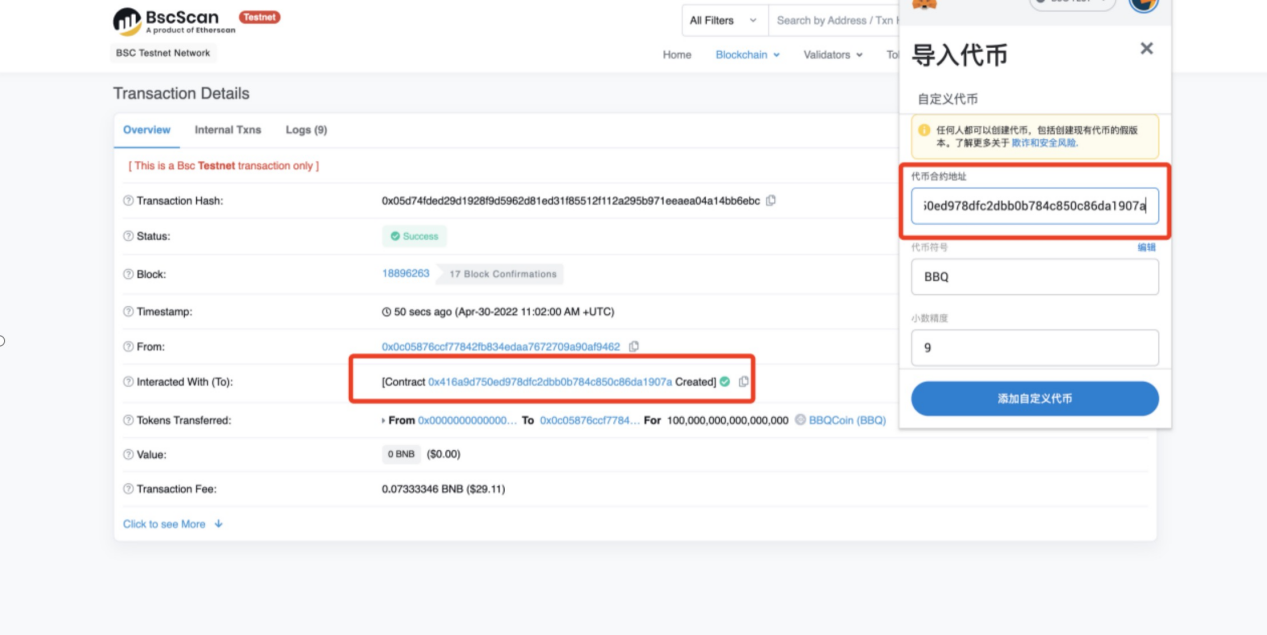
Task: Click the BBQCoin token icon
Action: tap(800, 420)
